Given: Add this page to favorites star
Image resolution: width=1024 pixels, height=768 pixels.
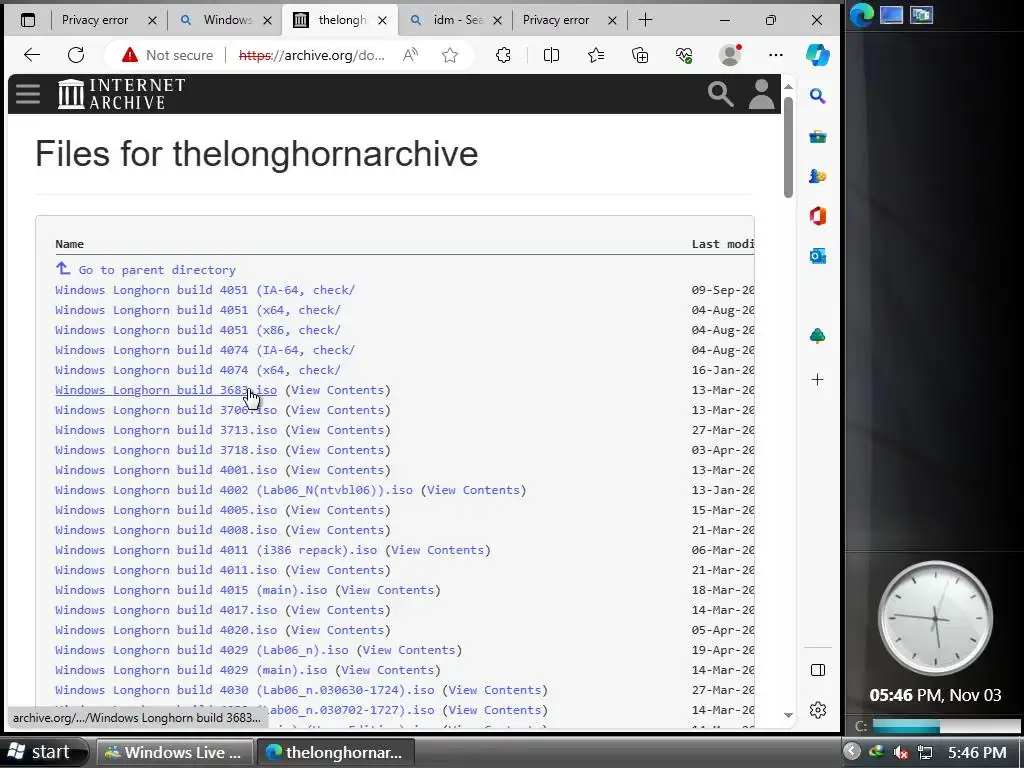Looking at the screenshot, I should 449,55.
